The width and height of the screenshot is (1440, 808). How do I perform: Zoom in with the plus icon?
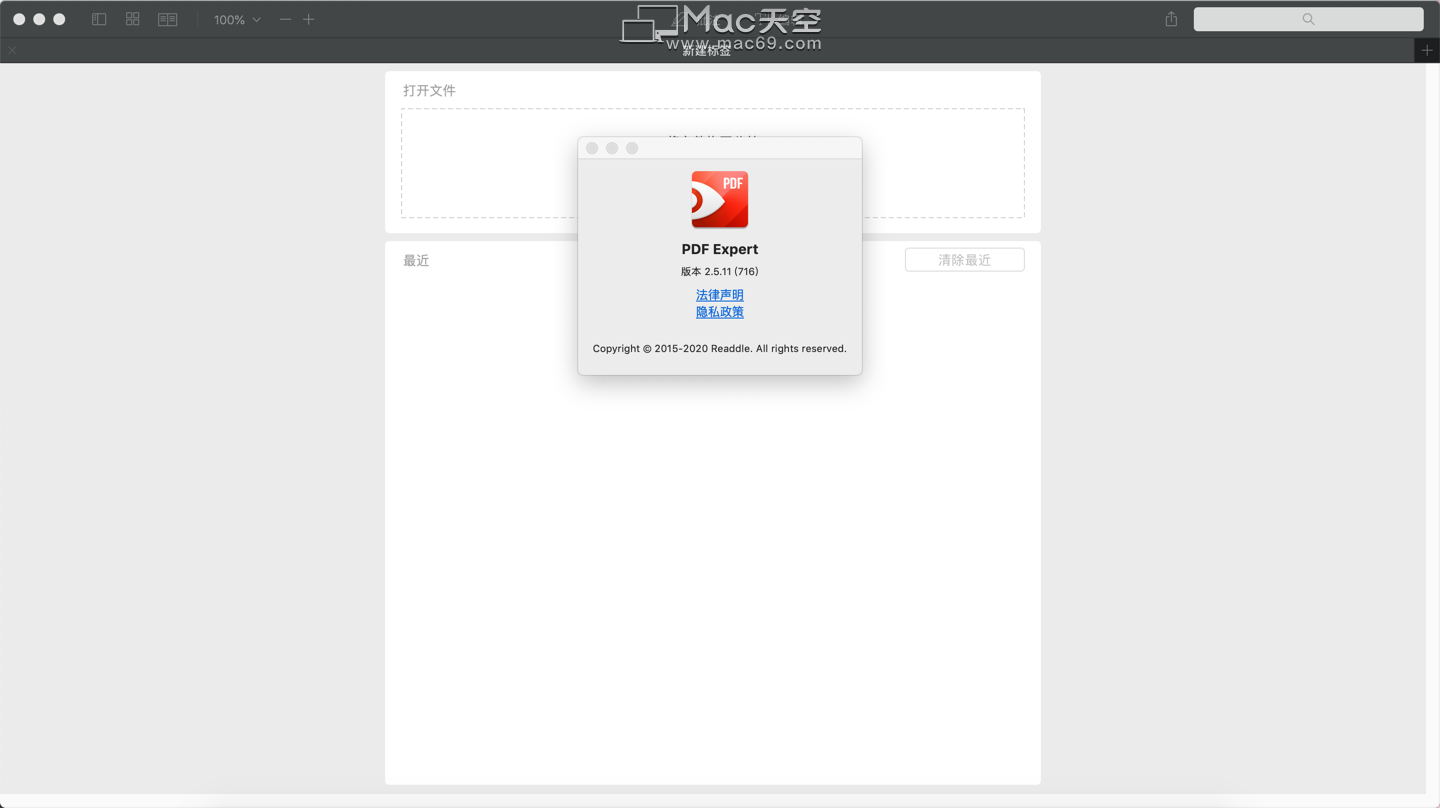click(x=309, y=19)
